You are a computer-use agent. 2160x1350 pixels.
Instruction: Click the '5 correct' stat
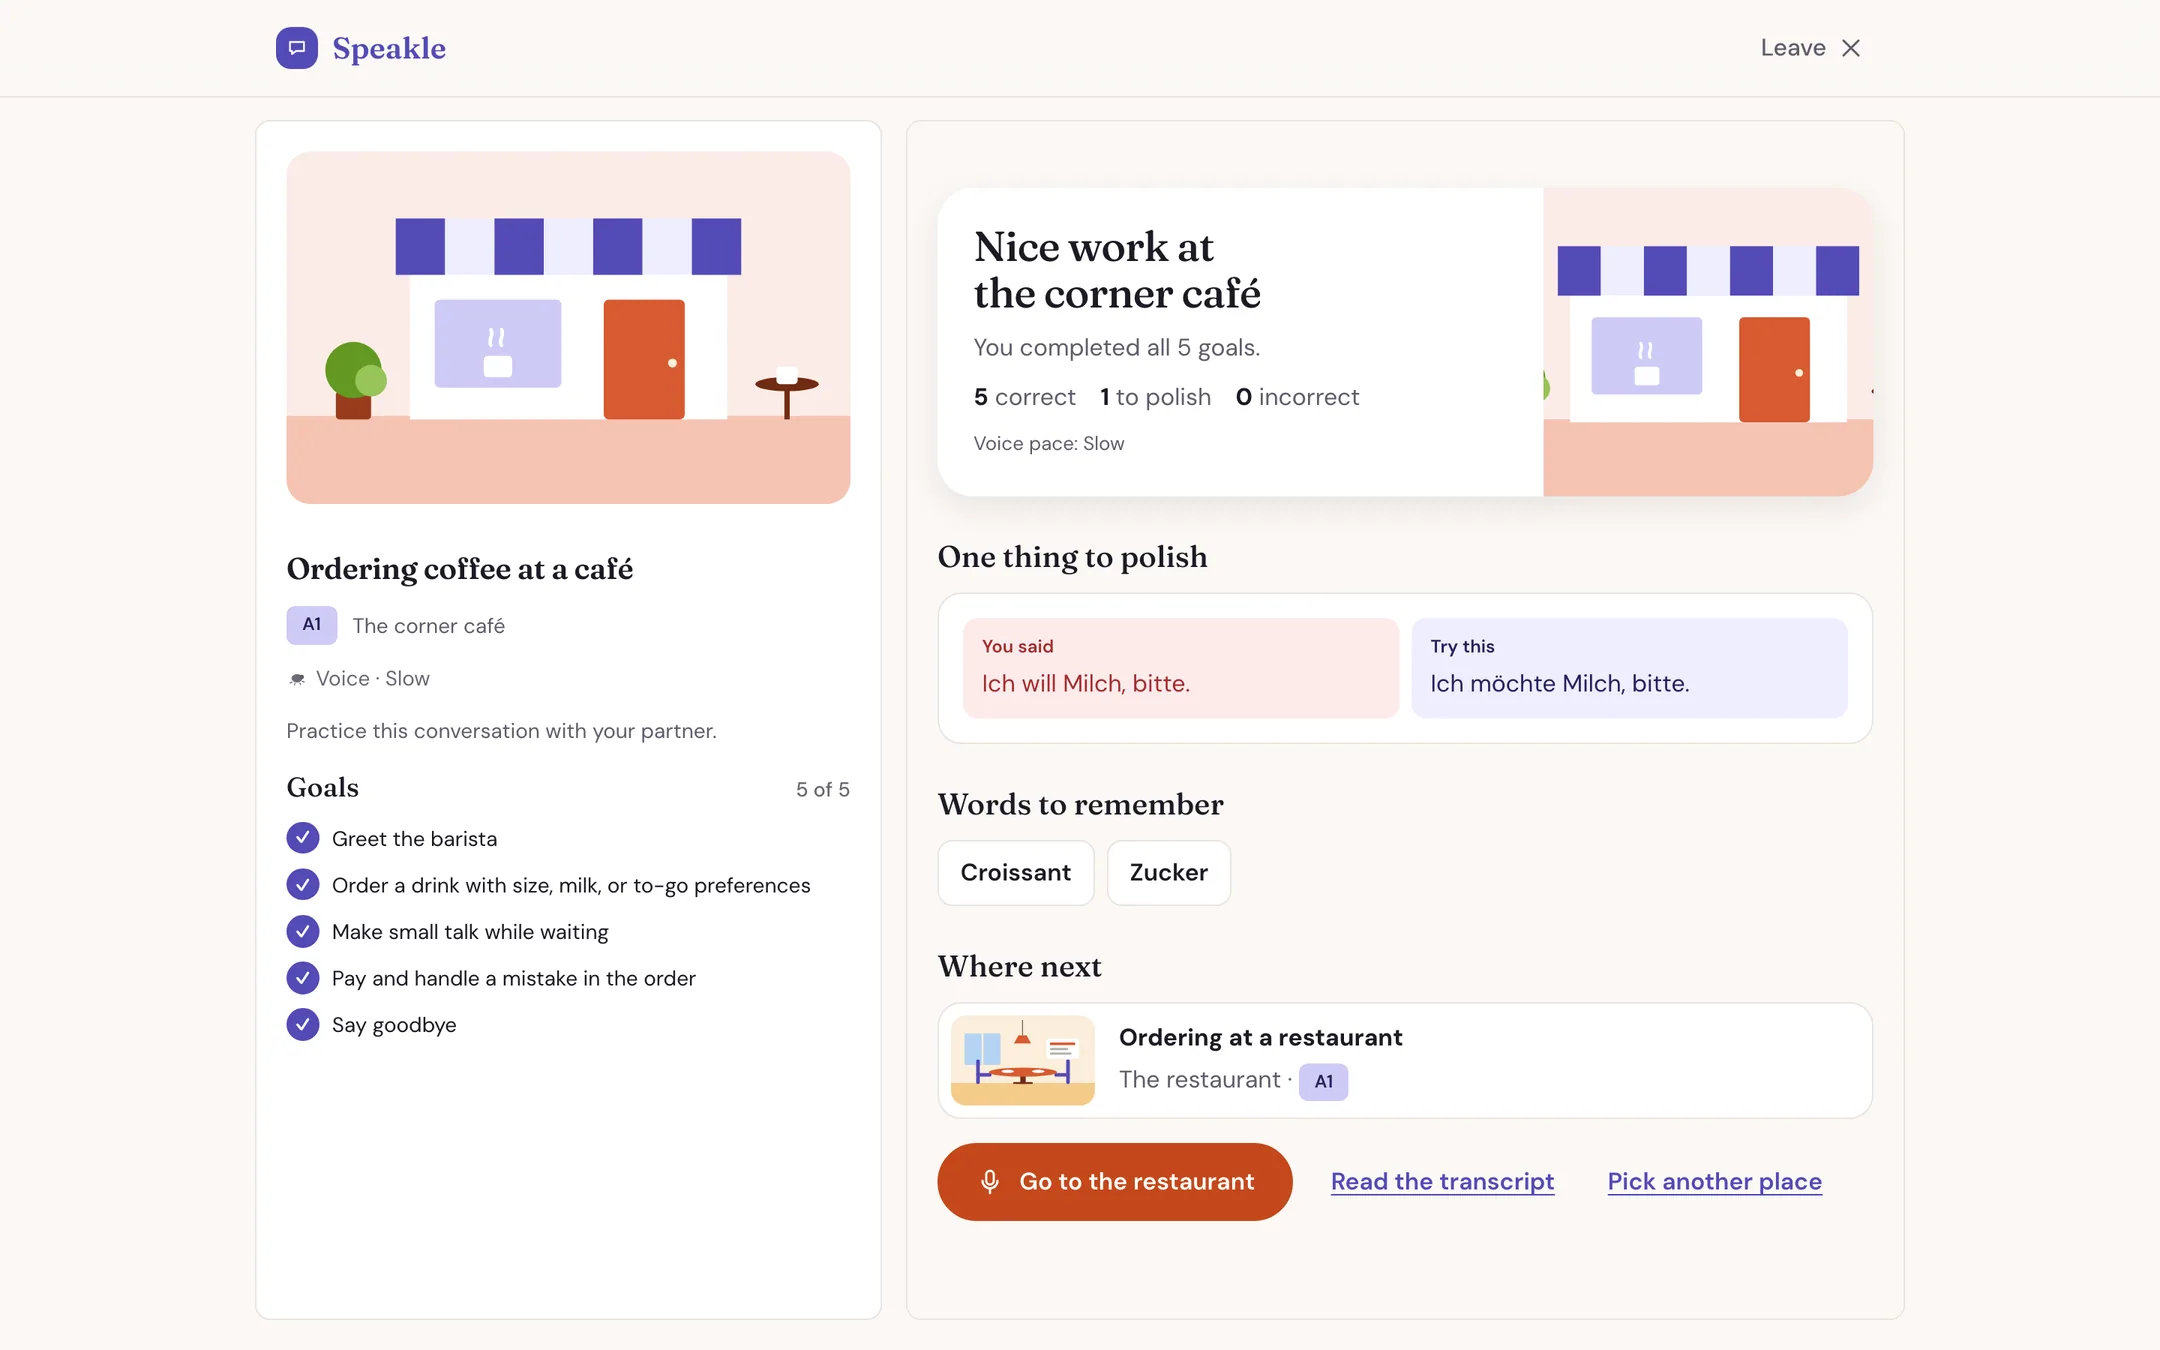click(1025, 397)
